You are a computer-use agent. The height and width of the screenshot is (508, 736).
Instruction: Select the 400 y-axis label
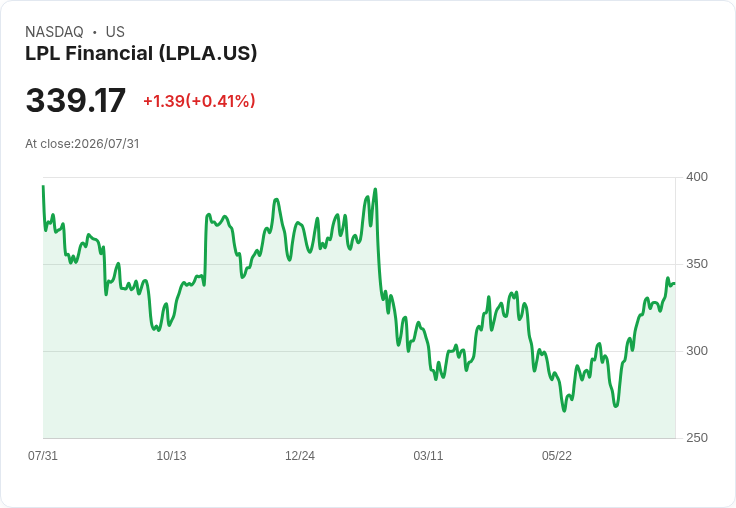click(x=697, y=177)
